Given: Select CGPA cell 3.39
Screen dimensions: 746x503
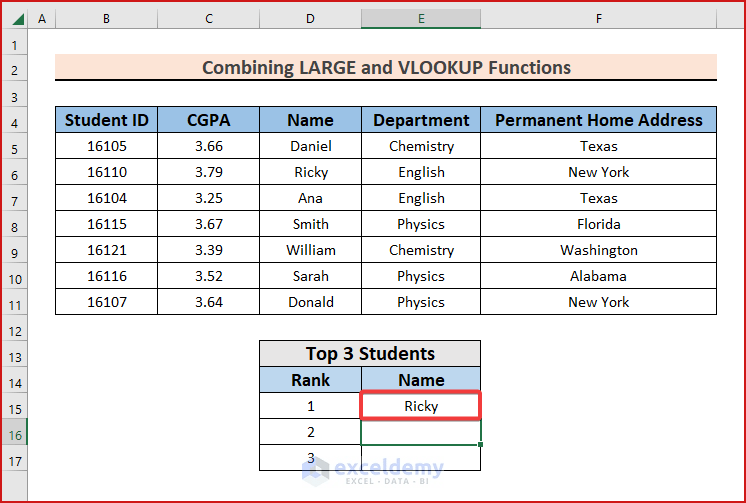Looking at the screenshot, I should [208, 250].
